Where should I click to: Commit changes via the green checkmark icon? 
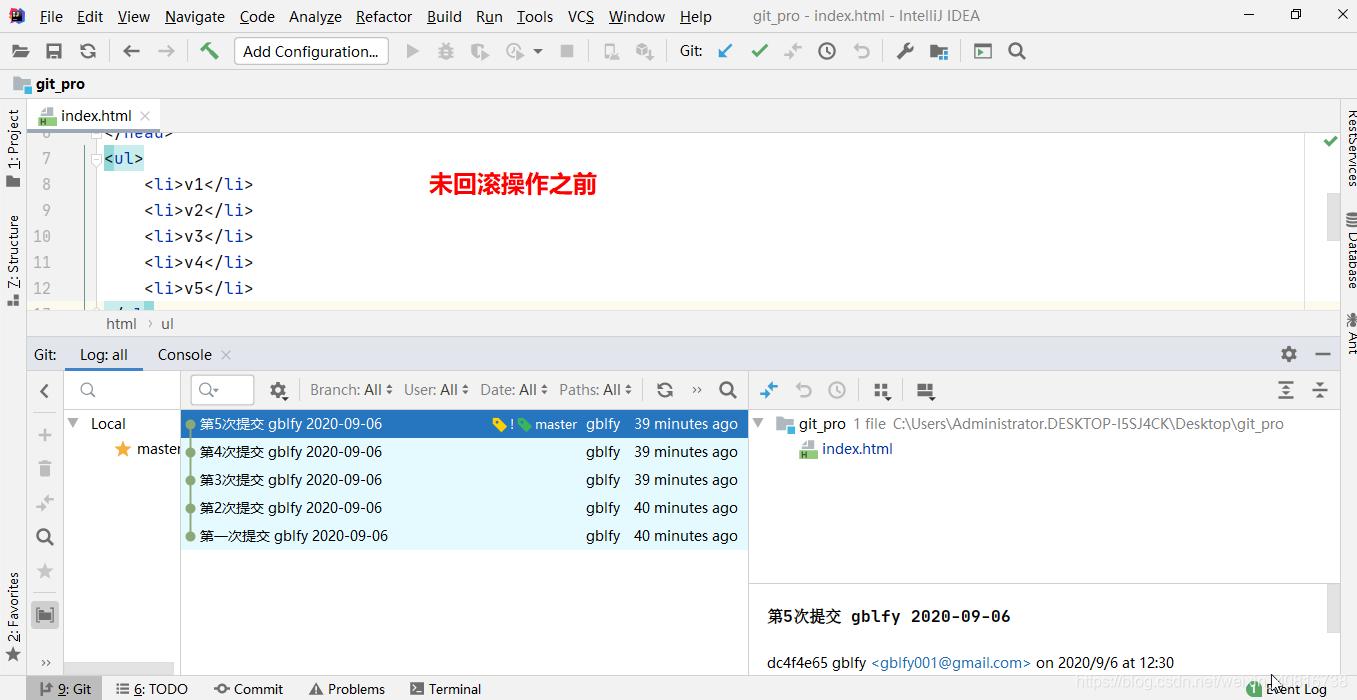pyautogui.click(x=760, y=51)
